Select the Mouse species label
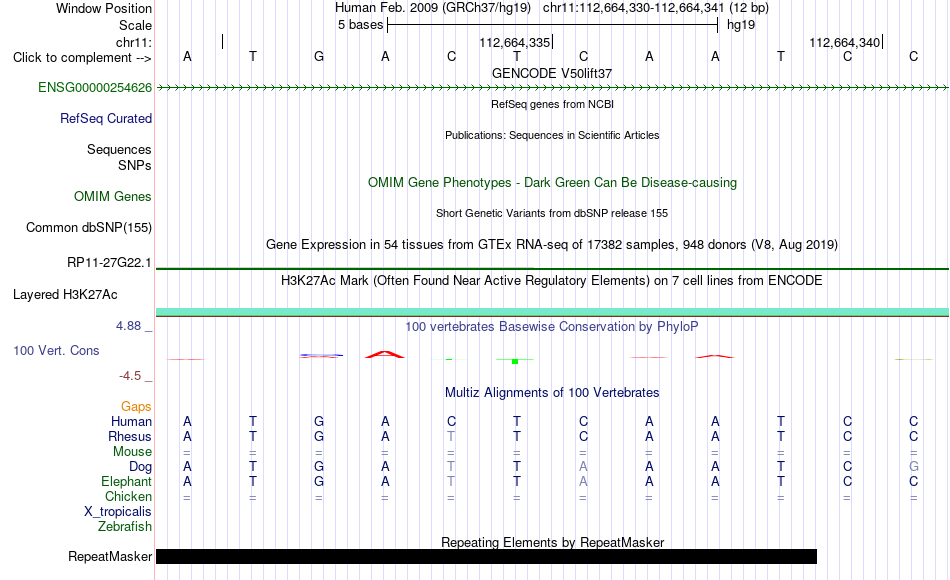The height and width of the screenshot is (580, 950). tap(132, 452)
